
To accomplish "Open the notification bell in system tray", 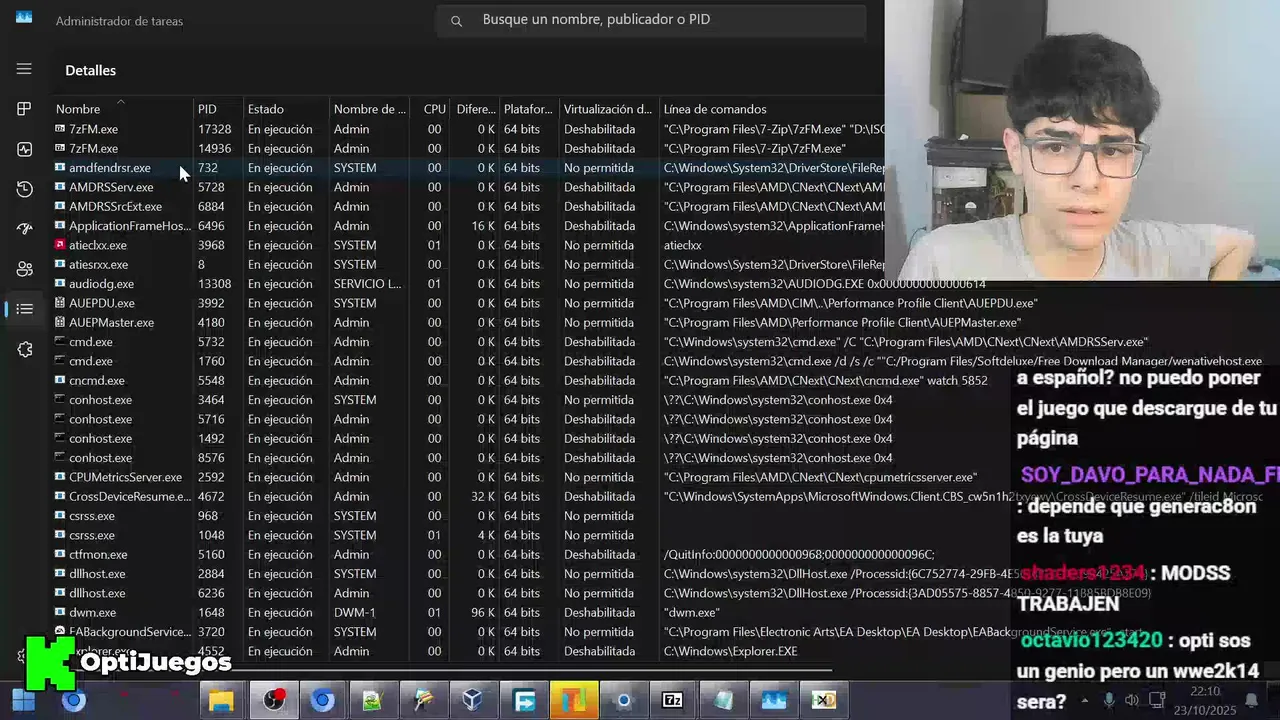I will click(1251, 700).
